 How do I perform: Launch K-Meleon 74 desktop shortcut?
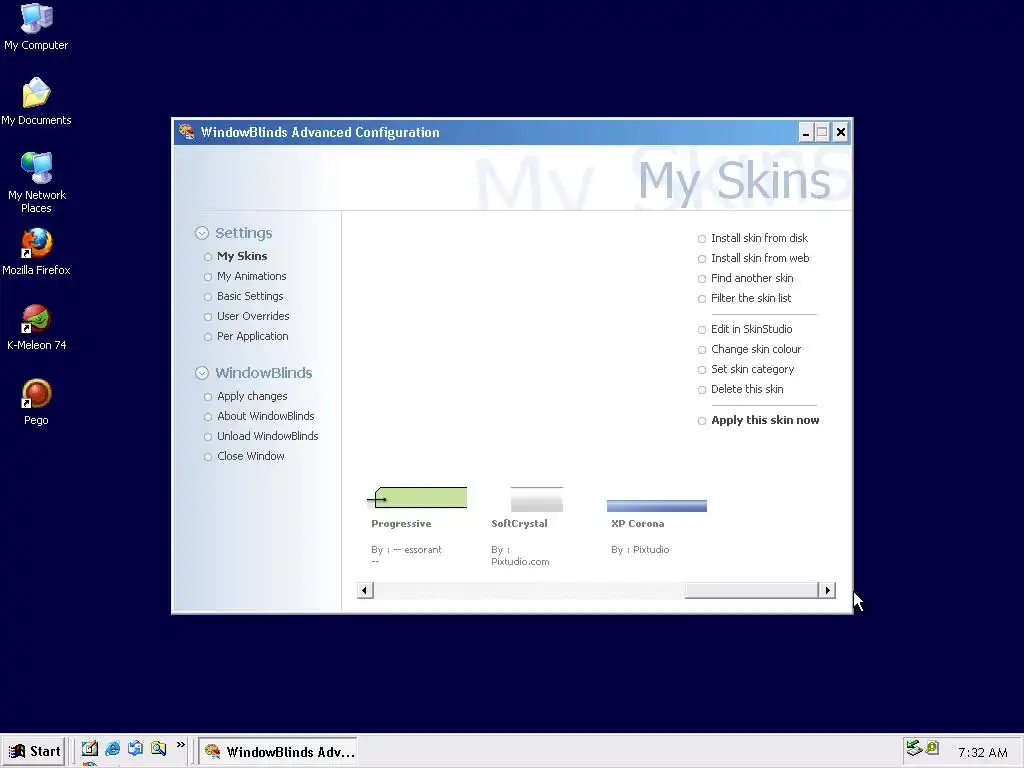(37, 327)
